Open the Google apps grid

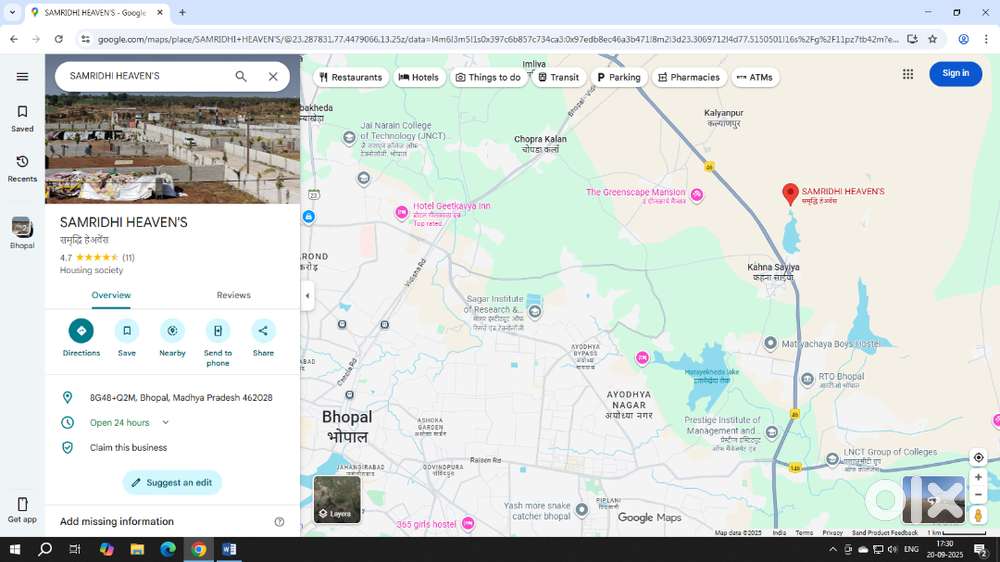tap(907, 74)
